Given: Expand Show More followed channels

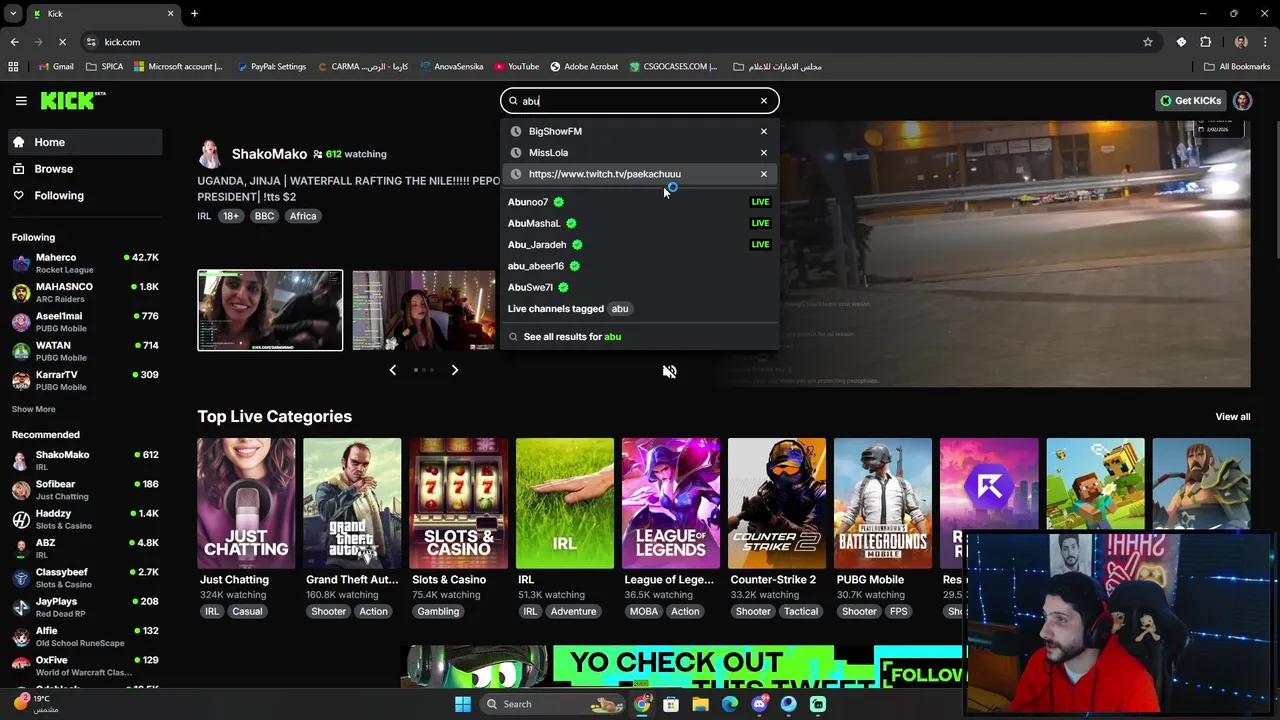Looking at the screenshot, I should tap(33, 409).
